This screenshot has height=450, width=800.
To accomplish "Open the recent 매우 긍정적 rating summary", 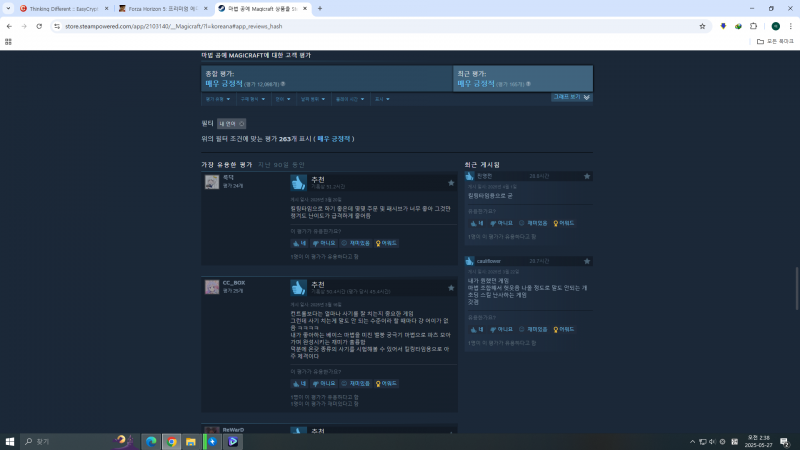I will [x=476, y=84].
